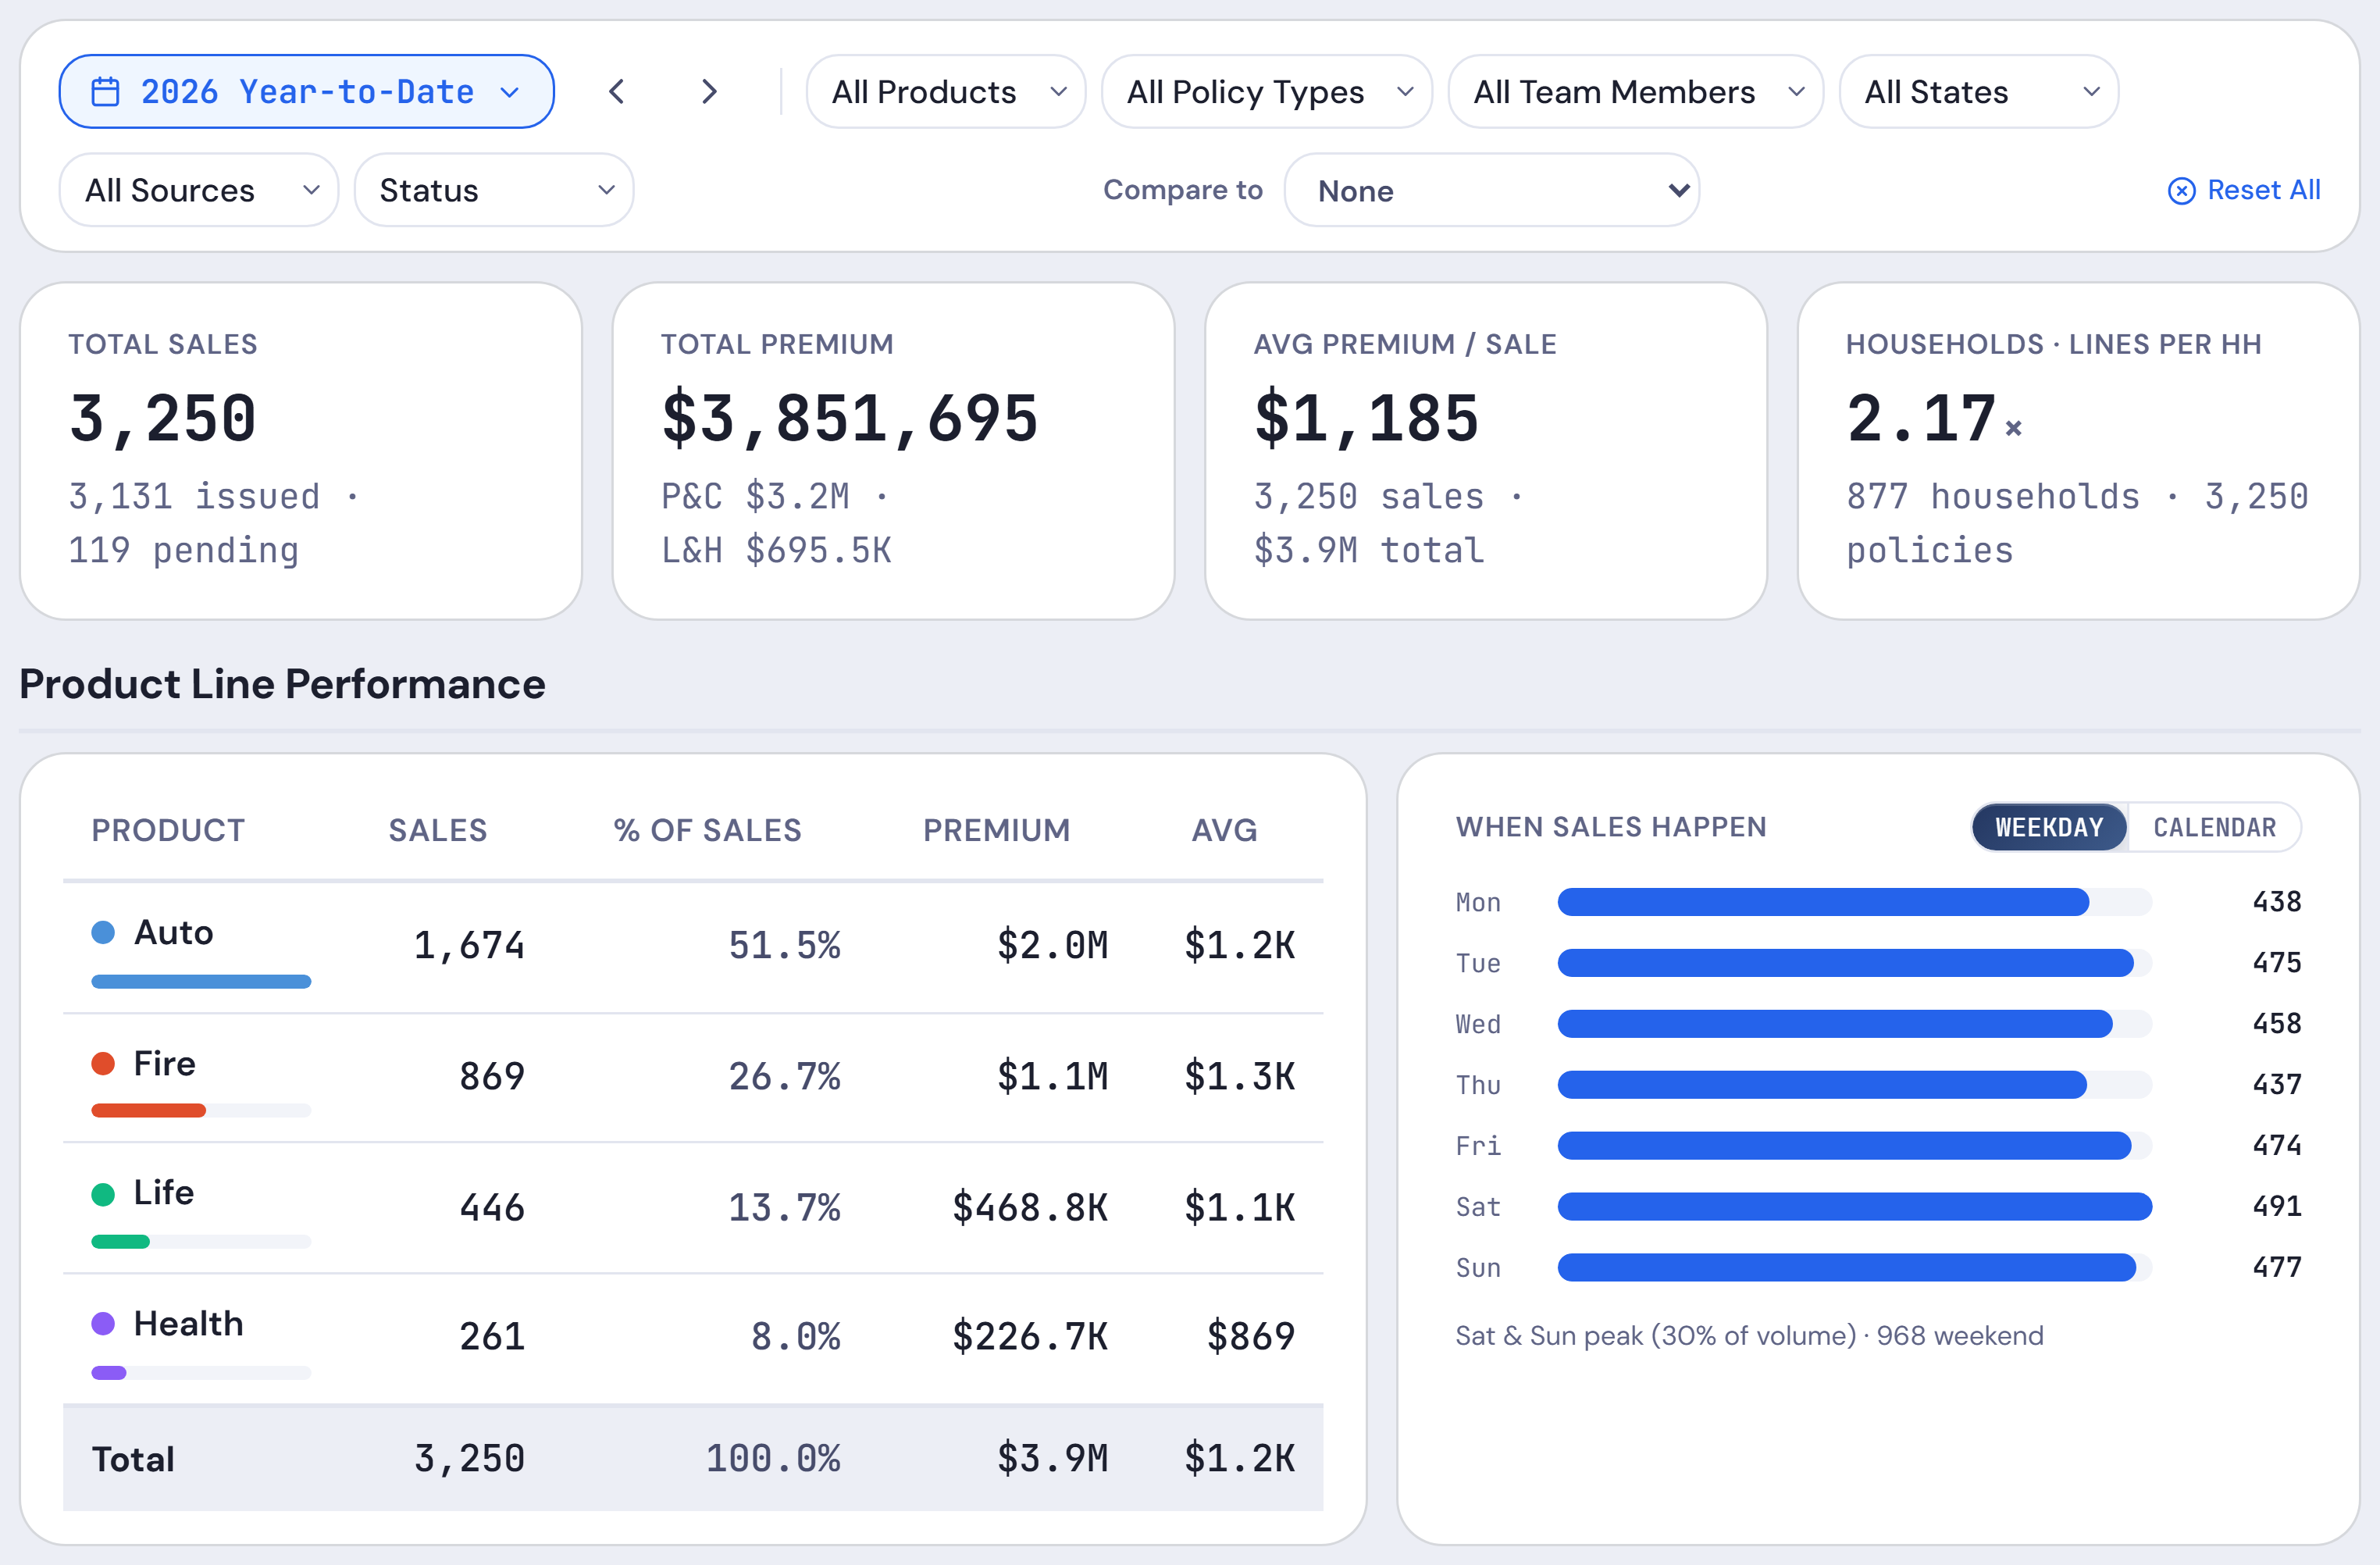Click the Households Lines per HH card
Image resolution: width=2380 pixels, height=1565 pixels.
click(x=2078, y=451)
